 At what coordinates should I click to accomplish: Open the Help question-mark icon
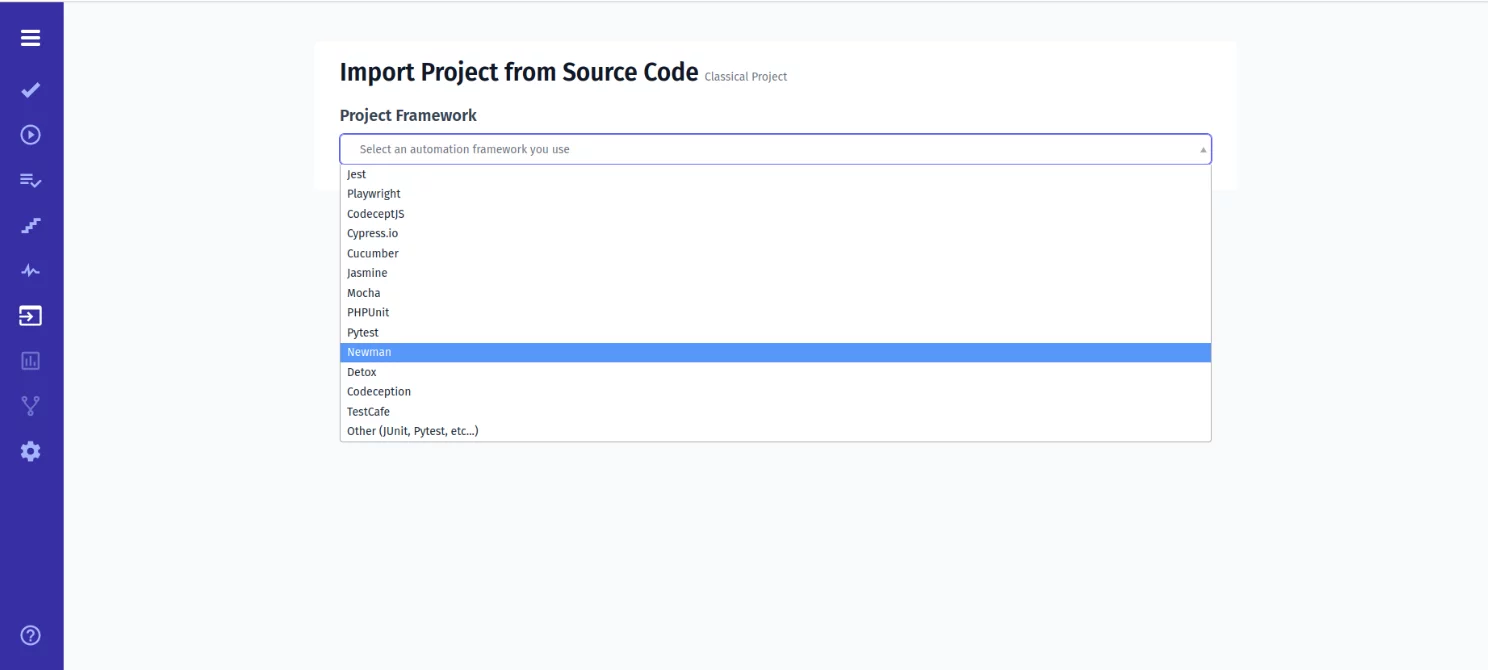[30, 635]
